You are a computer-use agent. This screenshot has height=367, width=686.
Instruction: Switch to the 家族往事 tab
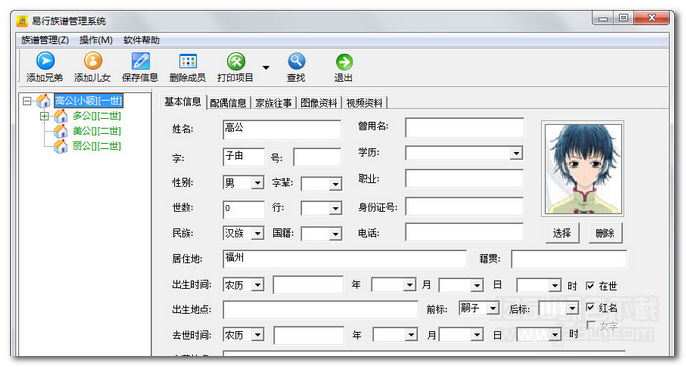point(273,103)
